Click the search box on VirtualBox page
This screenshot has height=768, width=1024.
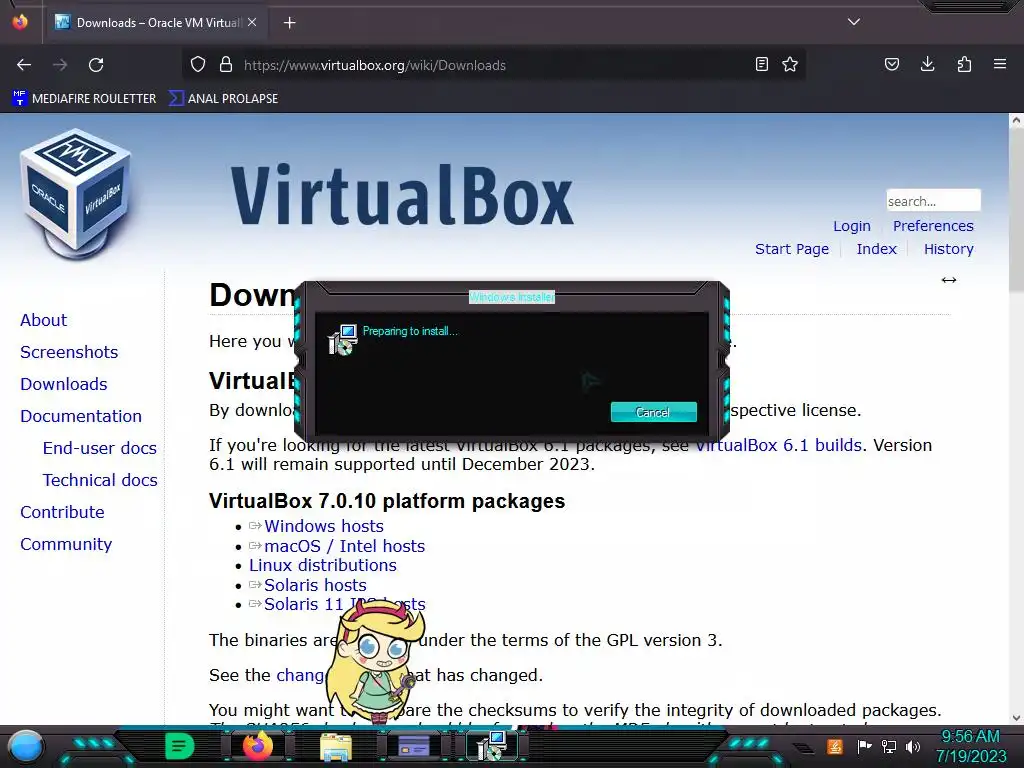click(x=933, y=200)
